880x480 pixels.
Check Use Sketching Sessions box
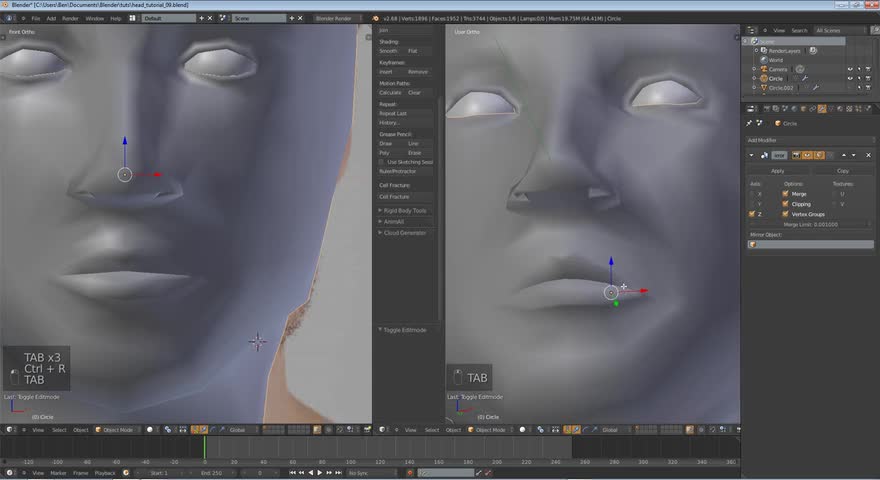pyautogui.click(x=382, y=162)
